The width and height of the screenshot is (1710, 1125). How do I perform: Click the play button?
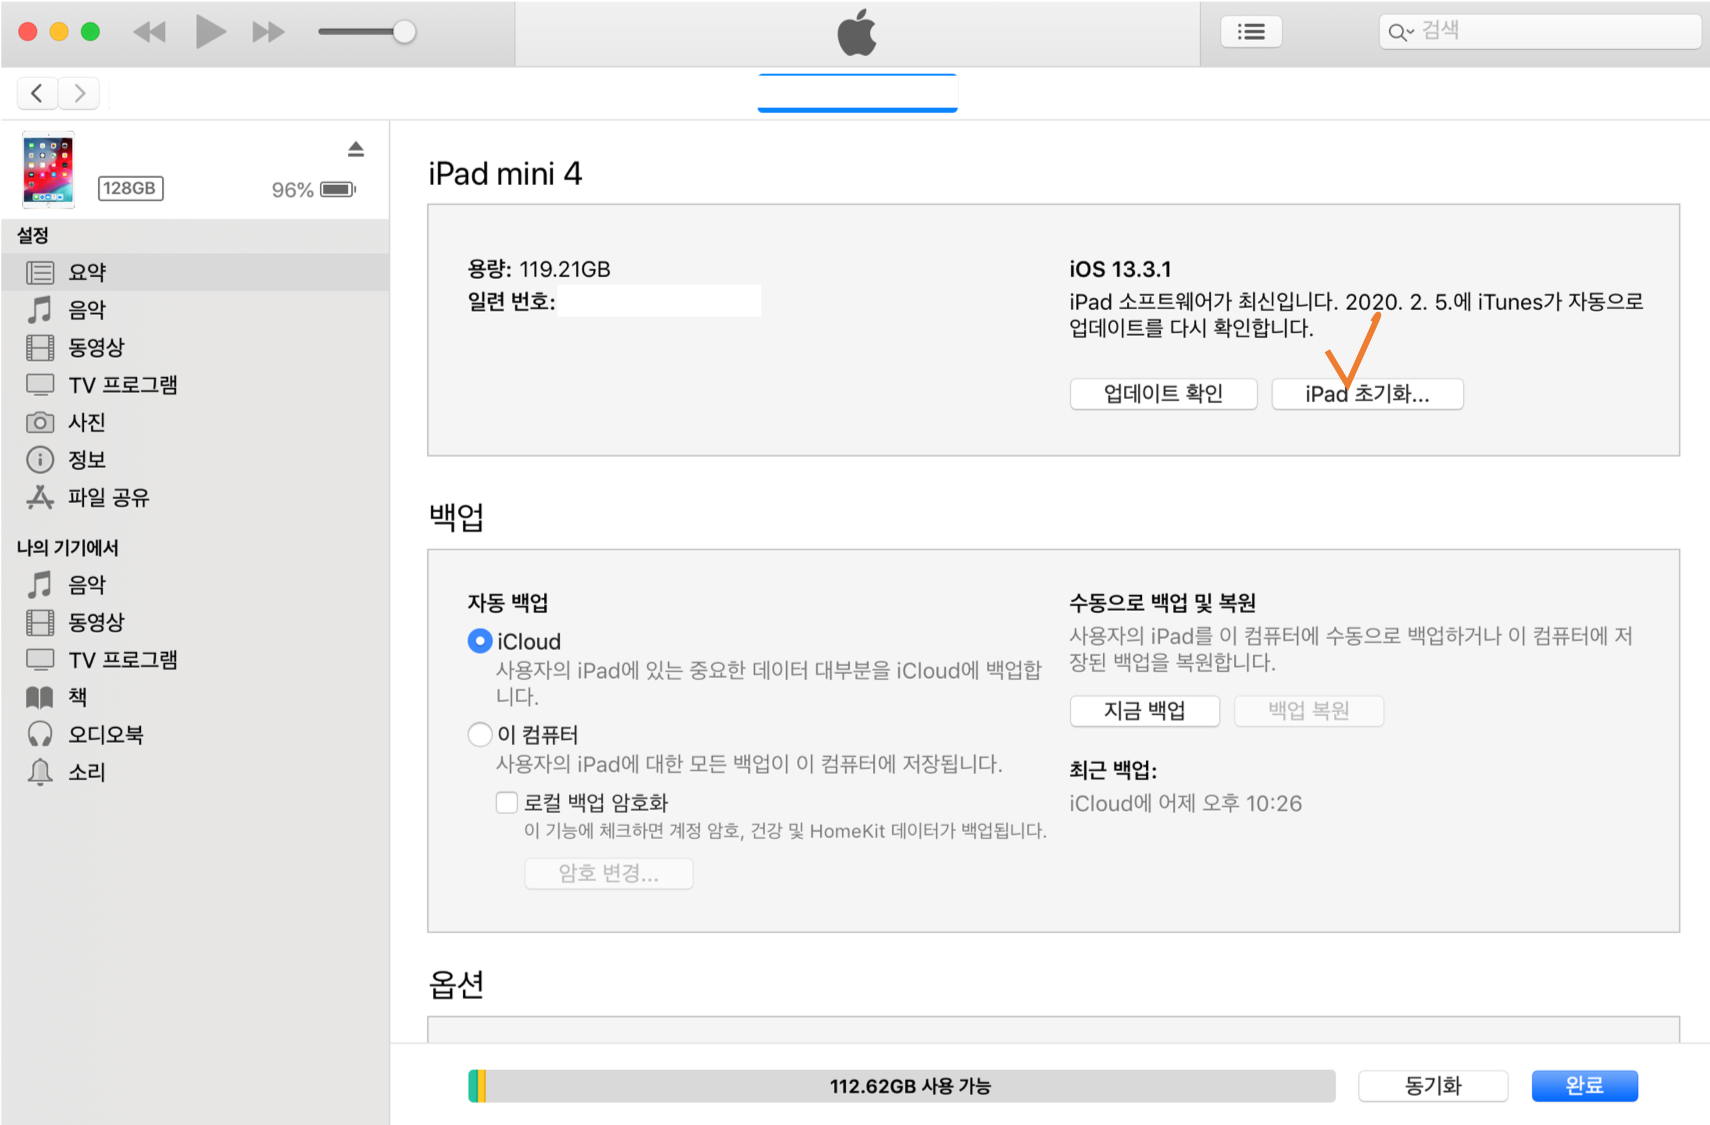(210, 32)
